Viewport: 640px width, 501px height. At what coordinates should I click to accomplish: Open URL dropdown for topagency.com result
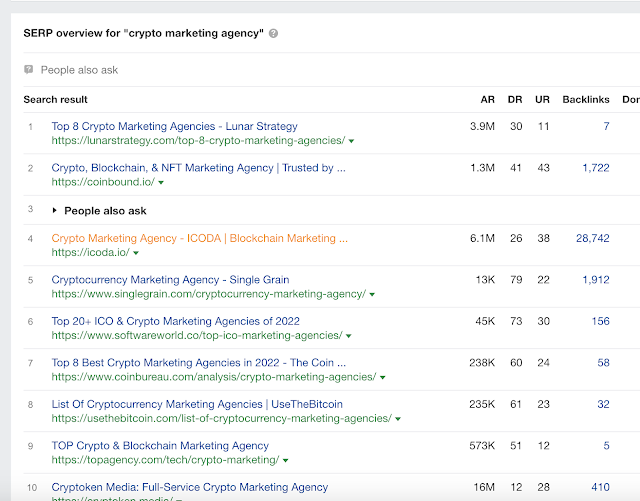(x=286, y=461)
